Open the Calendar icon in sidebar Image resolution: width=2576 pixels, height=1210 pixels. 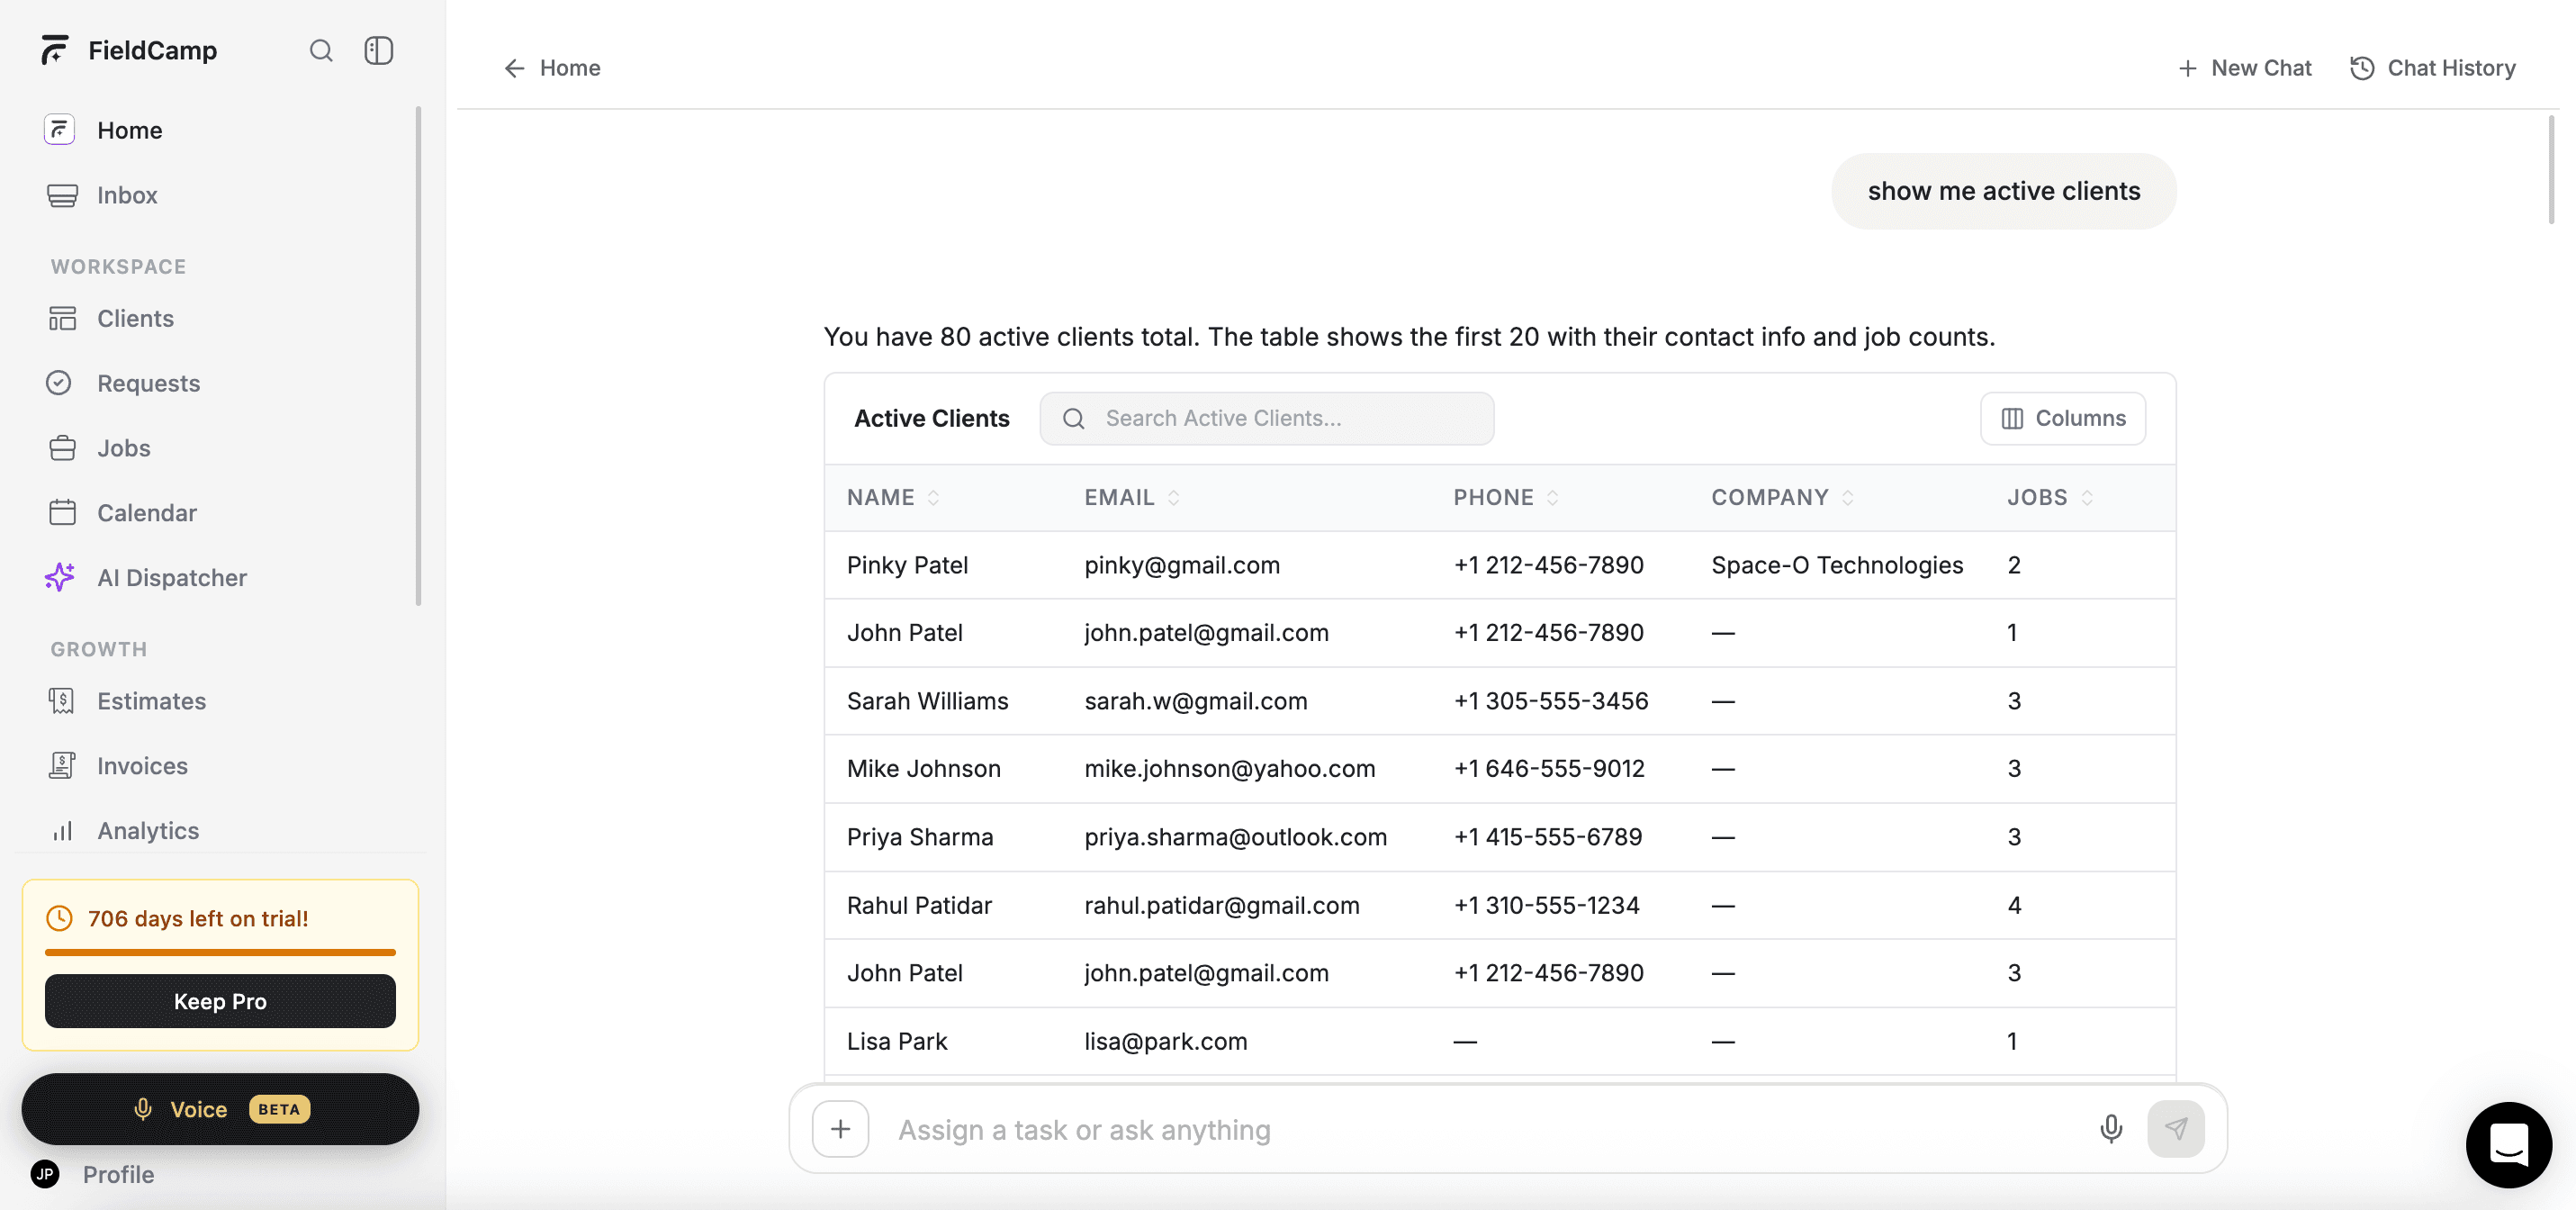(62, 512)
